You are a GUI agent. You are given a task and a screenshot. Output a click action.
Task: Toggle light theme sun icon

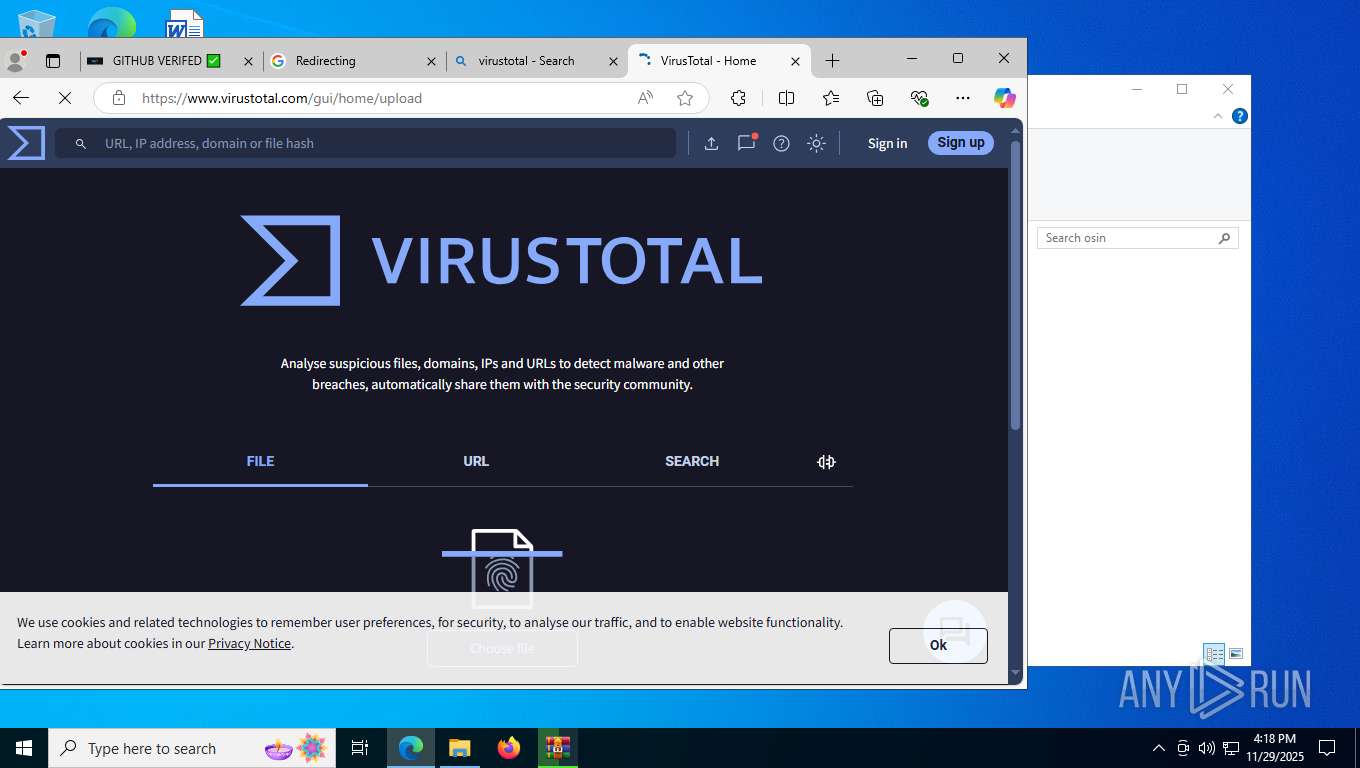pos(816,143)
